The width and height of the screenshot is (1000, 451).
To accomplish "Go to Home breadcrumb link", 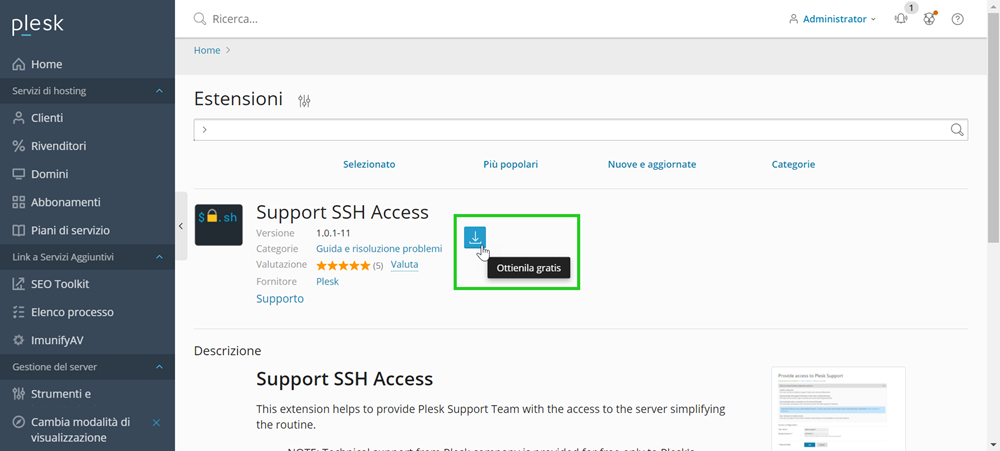I will pyautogui.click(x=207, y=50).
